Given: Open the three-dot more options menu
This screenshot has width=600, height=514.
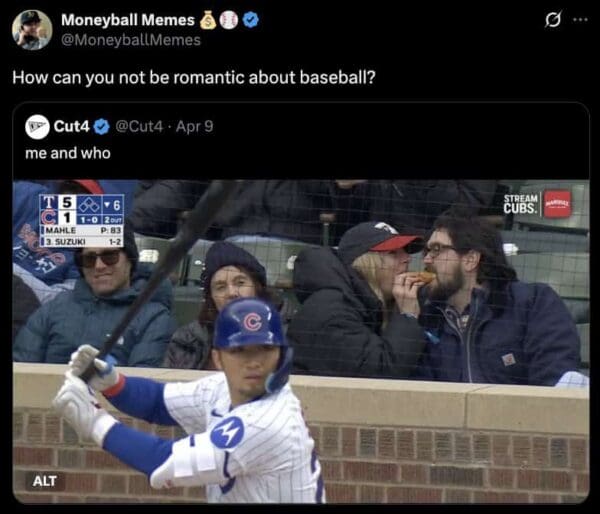Looking at the screenshot, I should pyautogui.click(x=579, y=20).
